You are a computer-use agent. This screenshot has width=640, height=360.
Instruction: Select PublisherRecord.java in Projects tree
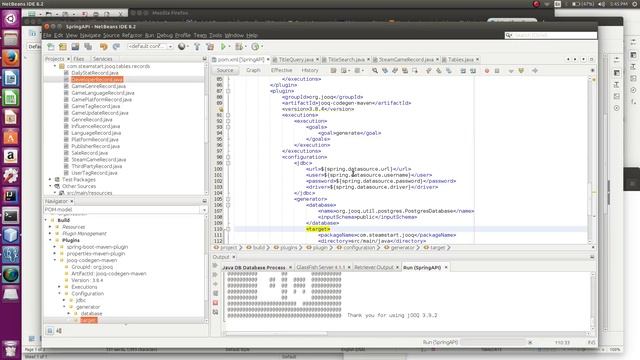click(95, 146)
